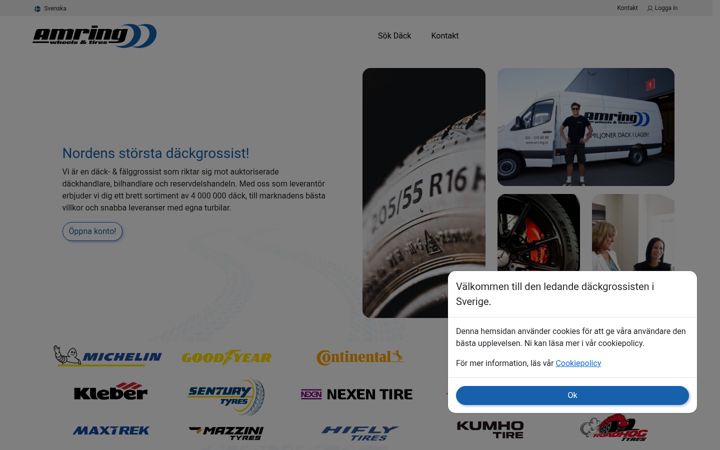Click the photo of two women

pyautogui.click(x=633, y=232)
